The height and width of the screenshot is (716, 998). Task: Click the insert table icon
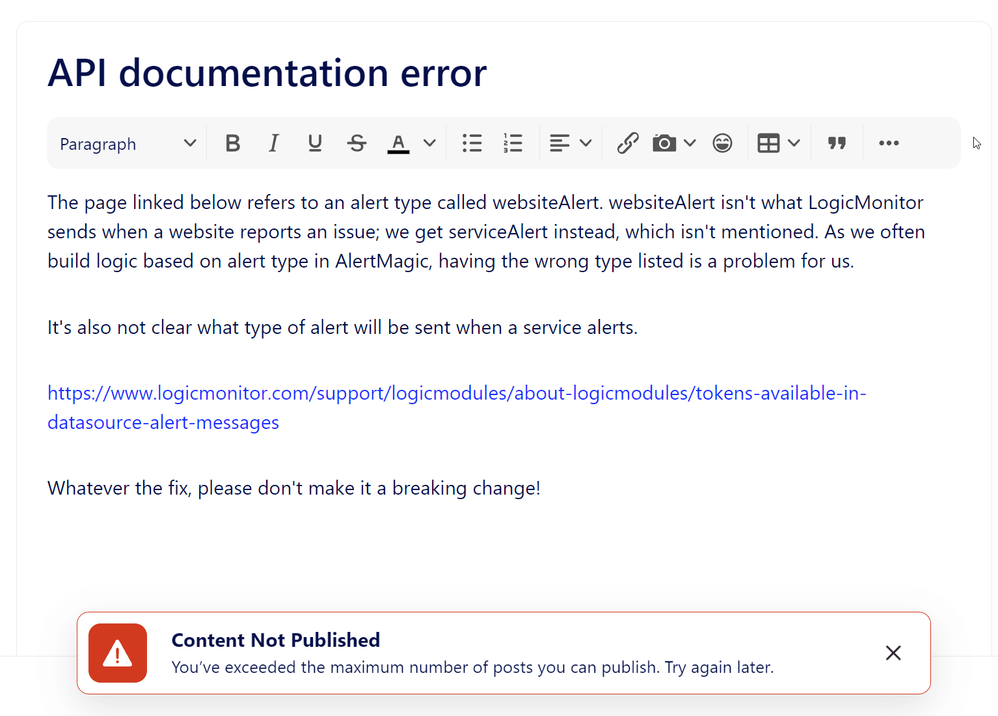coord(768,143)
